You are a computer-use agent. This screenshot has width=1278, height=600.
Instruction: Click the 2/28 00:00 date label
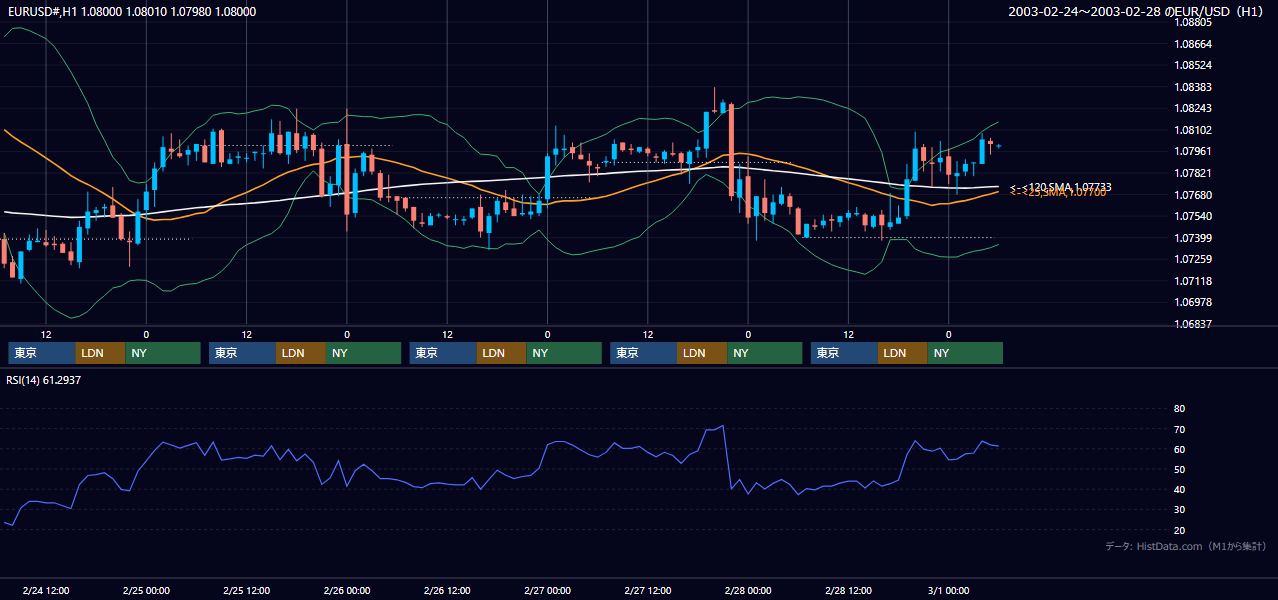[x=747, y=590]
